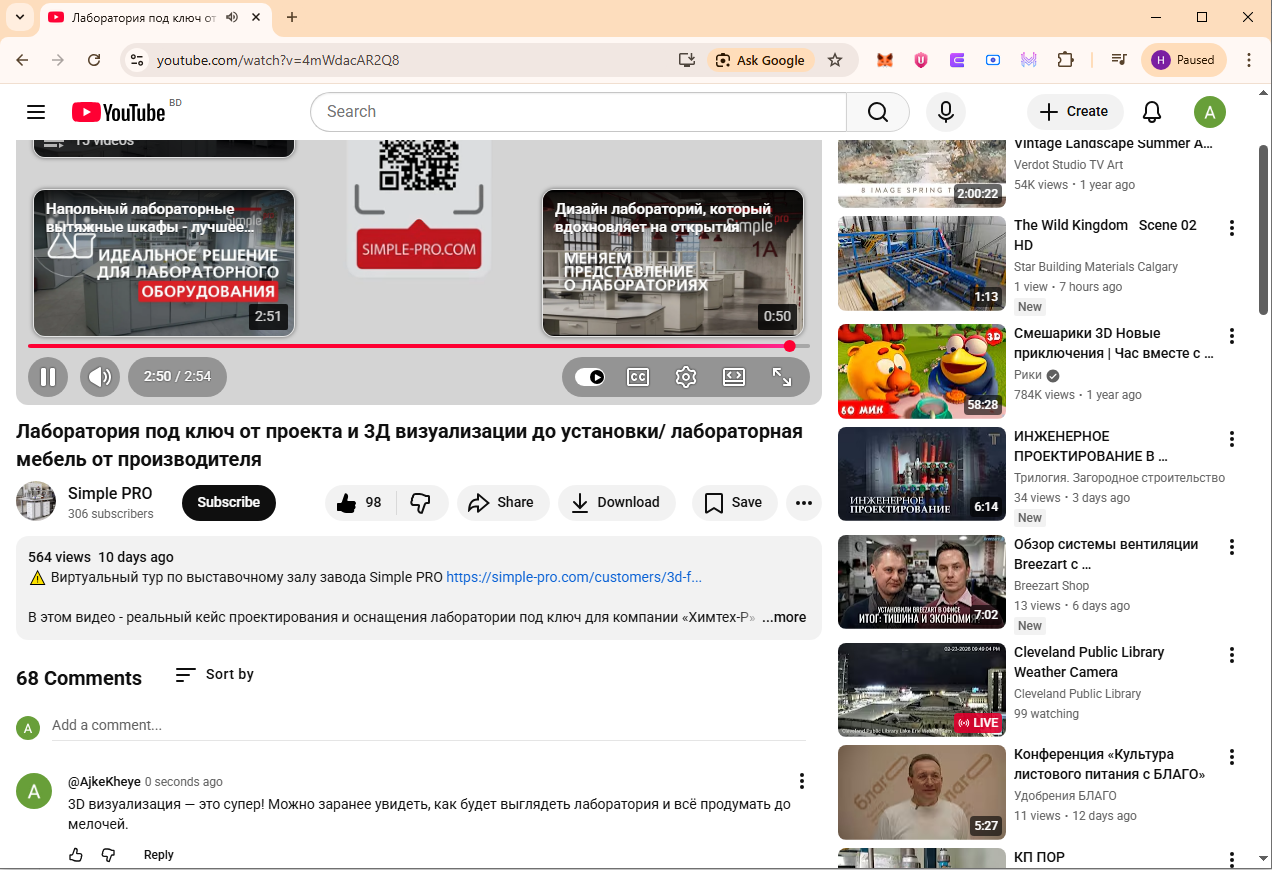
Task: Toggle closed captions CC
Action: point(637,377)
